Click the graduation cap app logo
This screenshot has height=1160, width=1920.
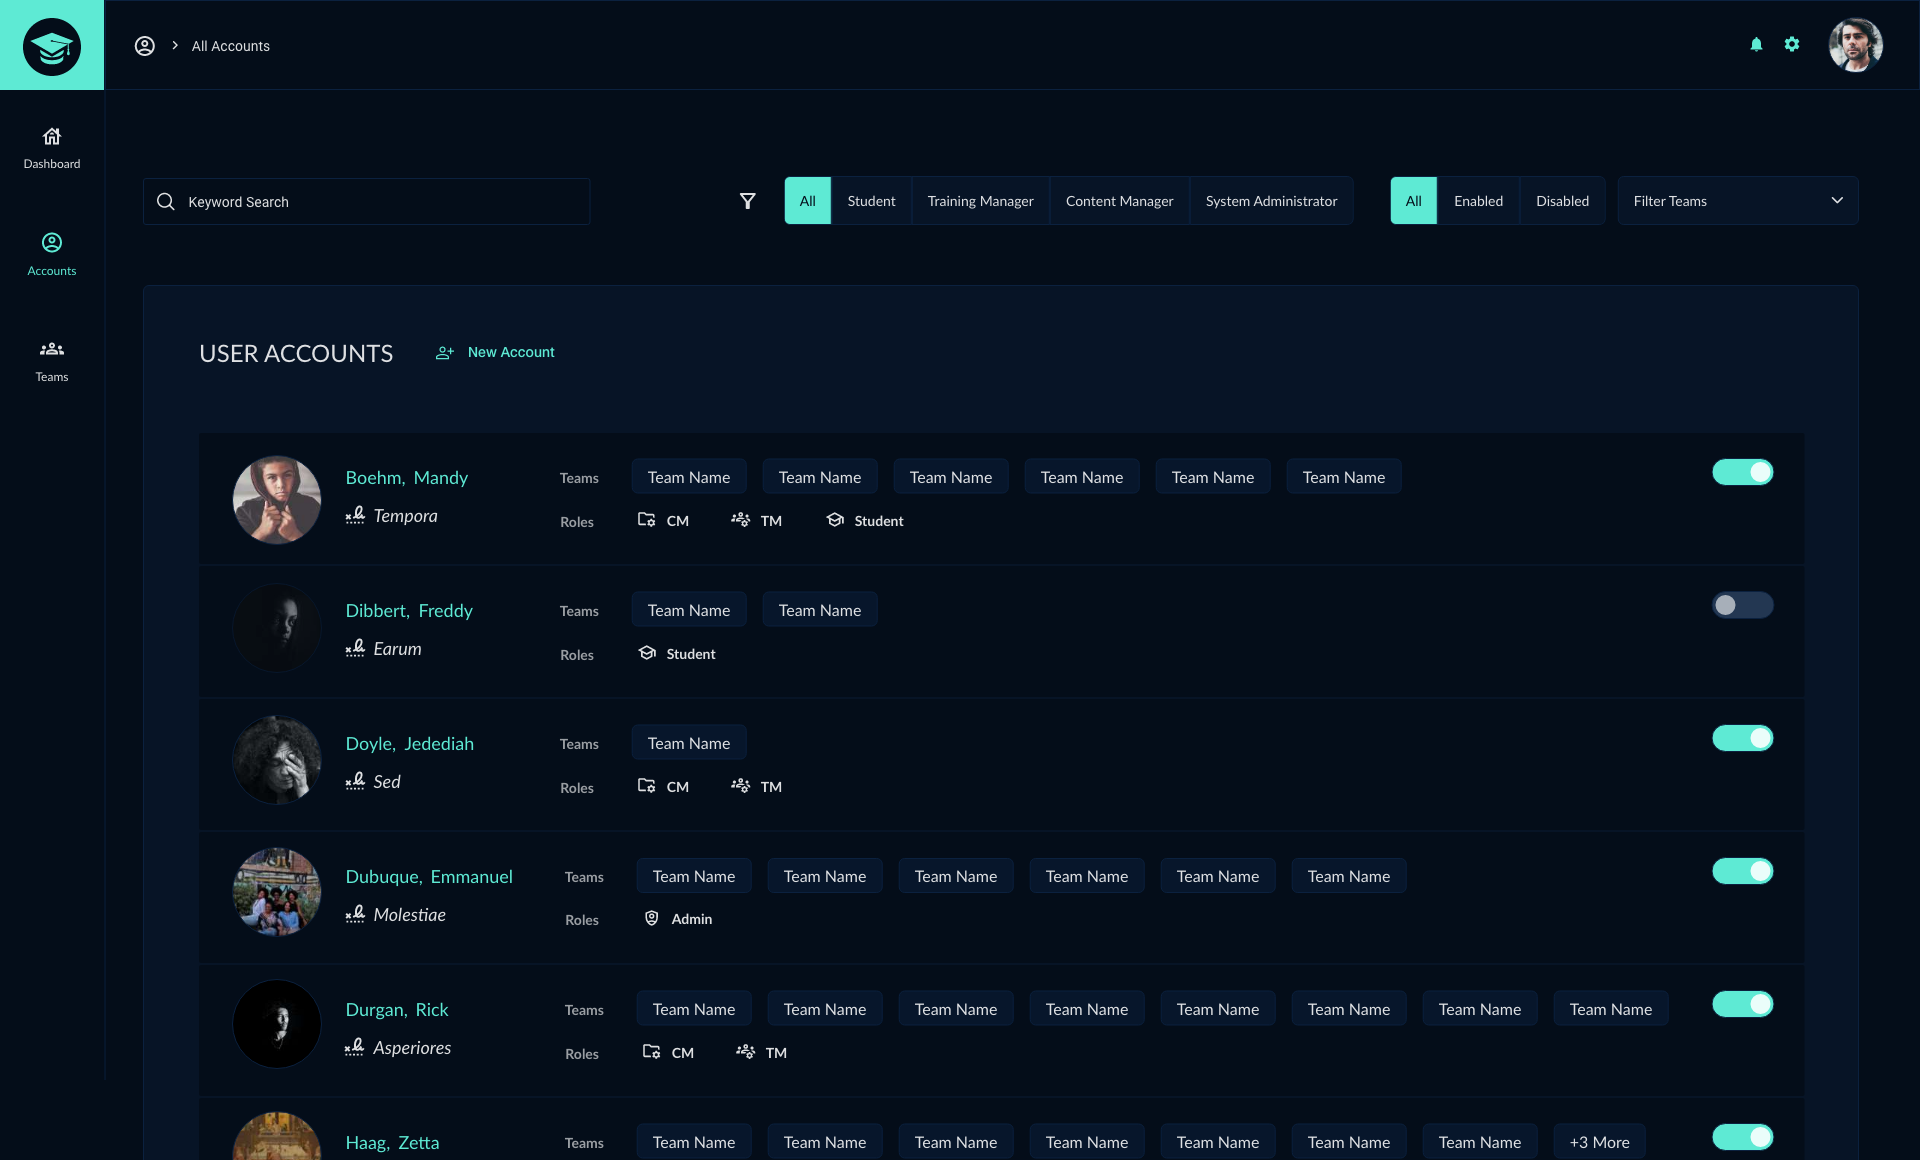(x=52, y=46)
